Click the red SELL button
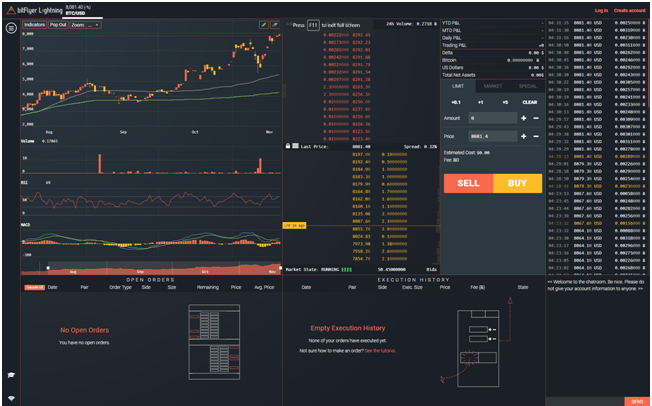Image resolution: width=652 pixels, height=406 pixels. [x=468, y=183]
